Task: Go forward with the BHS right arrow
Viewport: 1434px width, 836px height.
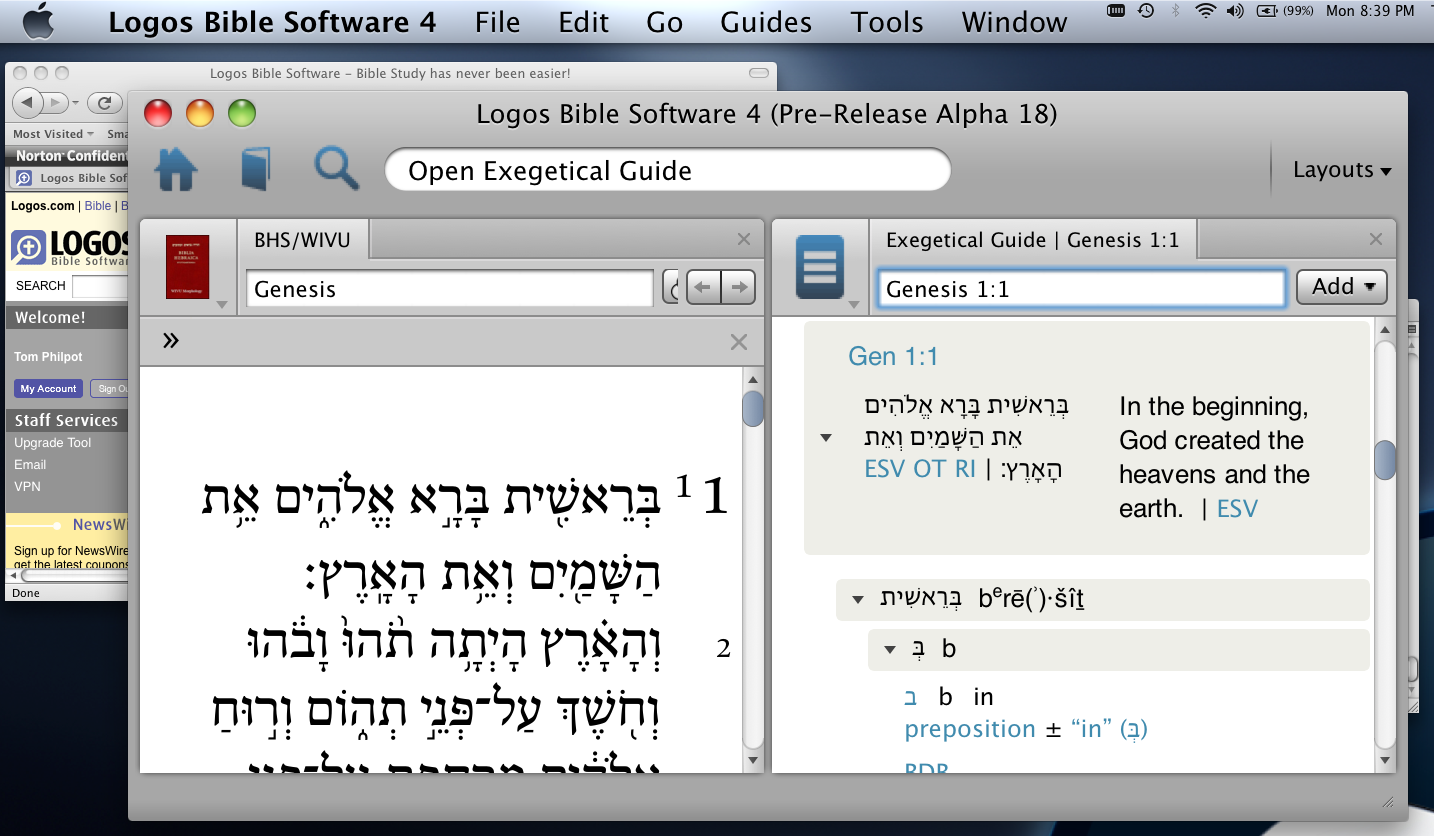Action: pos(738,288)
